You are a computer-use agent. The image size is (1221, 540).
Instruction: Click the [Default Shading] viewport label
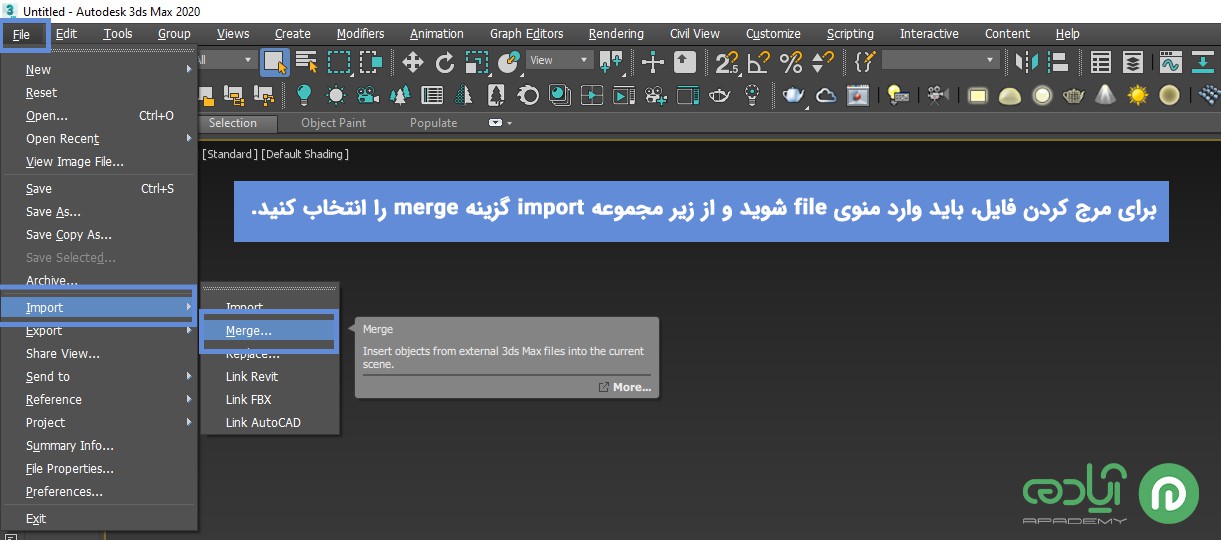coord(305,154)
